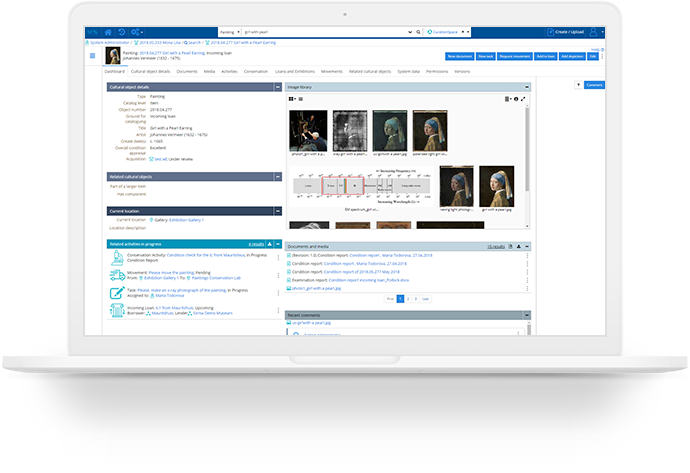Open the x-ray girl with a pearl thumbnail
This screenshot has width=690, height=473.
(350, 131)
